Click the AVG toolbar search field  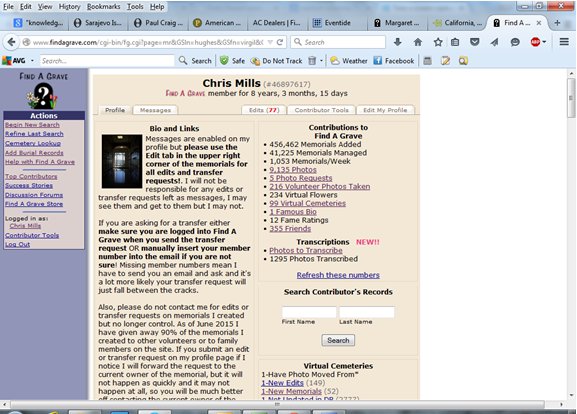click(107, 61)
